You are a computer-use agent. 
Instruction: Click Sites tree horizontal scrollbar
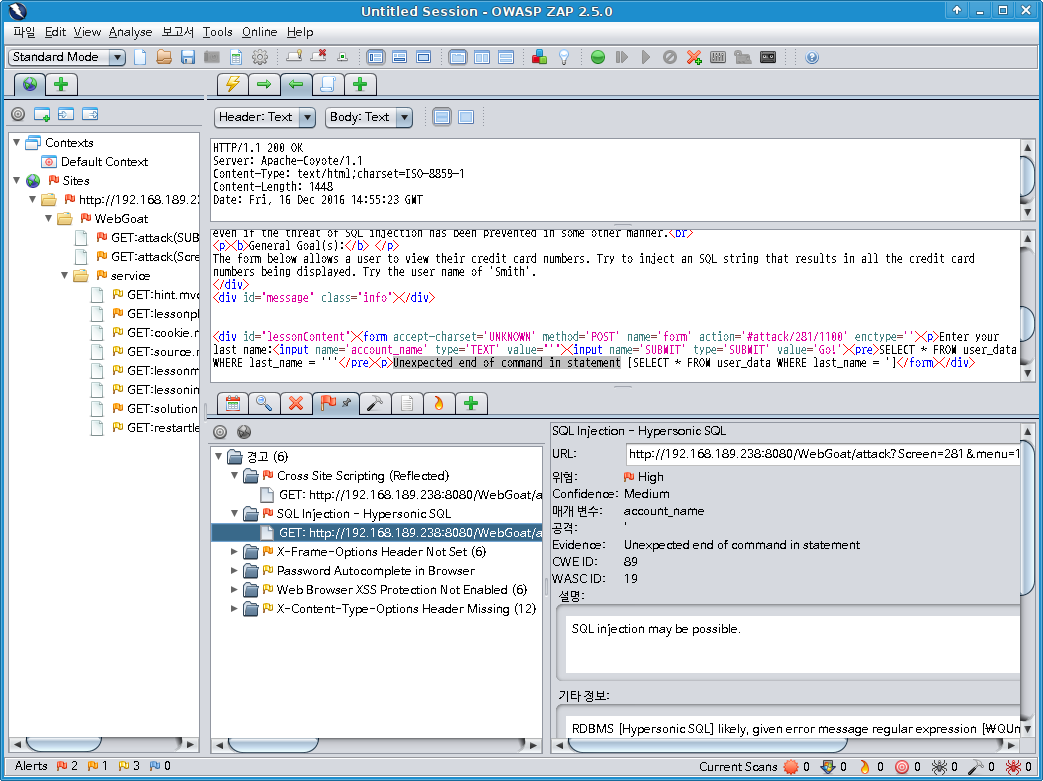pyautogui.click(x=104, y=744)
